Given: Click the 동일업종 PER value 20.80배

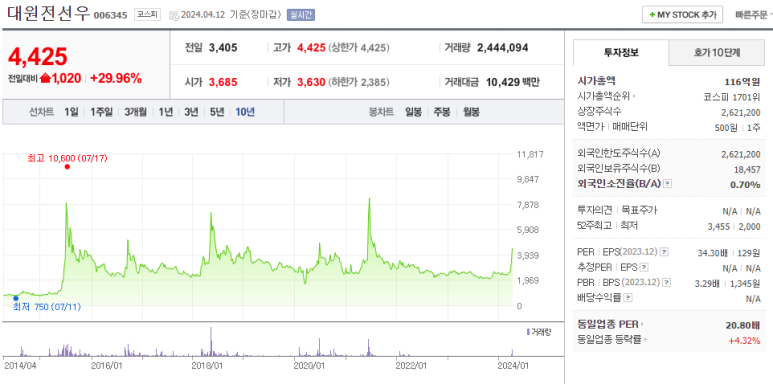Looking at the screenshot, I should (744, 325).
